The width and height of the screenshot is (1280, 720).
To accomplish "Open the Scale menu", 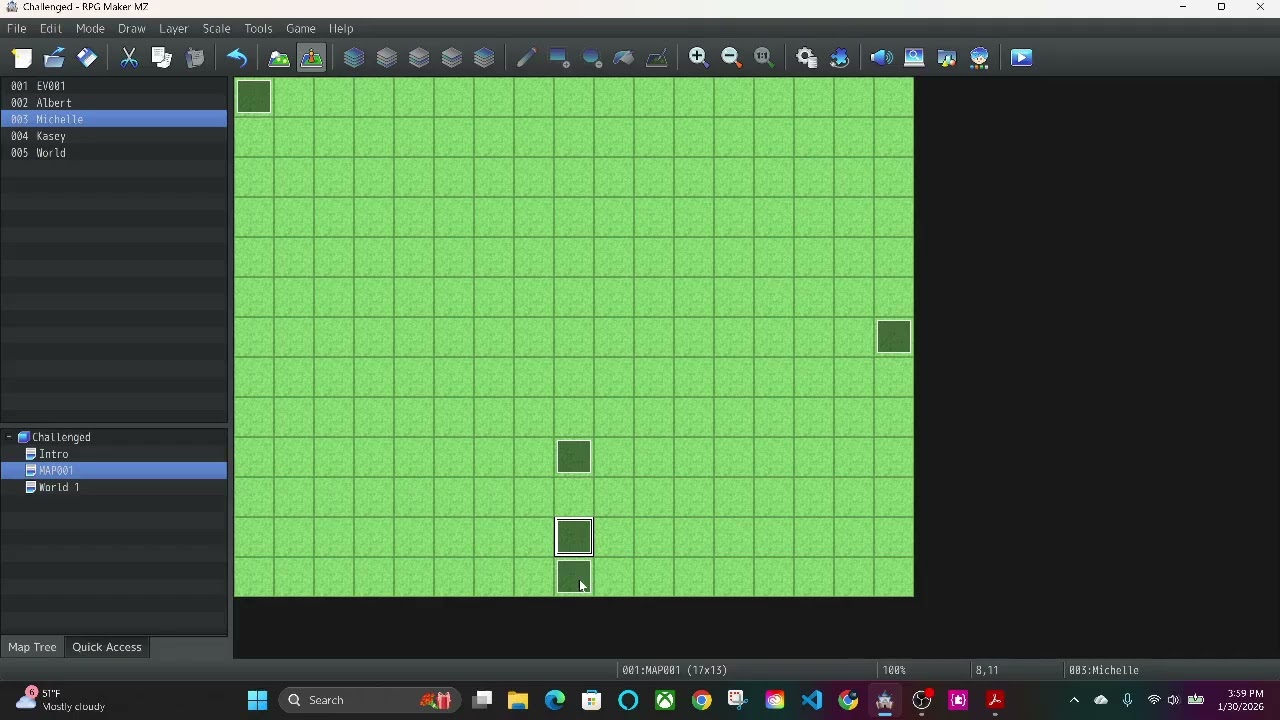I will [x=217, y=29].
